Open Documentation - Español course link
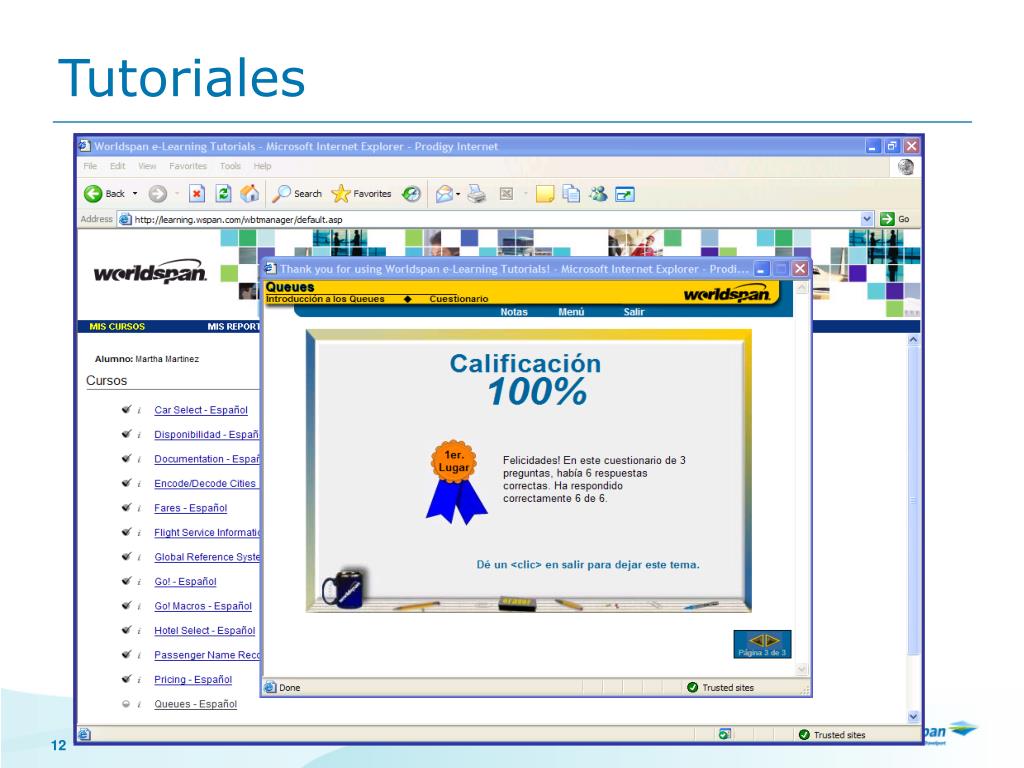The height and width of the screenshot is (768, 1024). click(206, 459)
